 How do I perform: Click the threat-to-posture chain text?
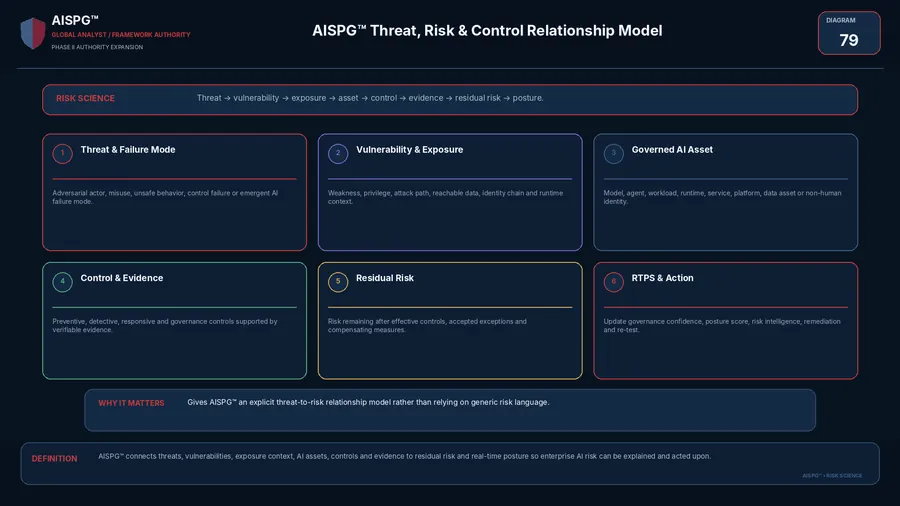(370, 98)
